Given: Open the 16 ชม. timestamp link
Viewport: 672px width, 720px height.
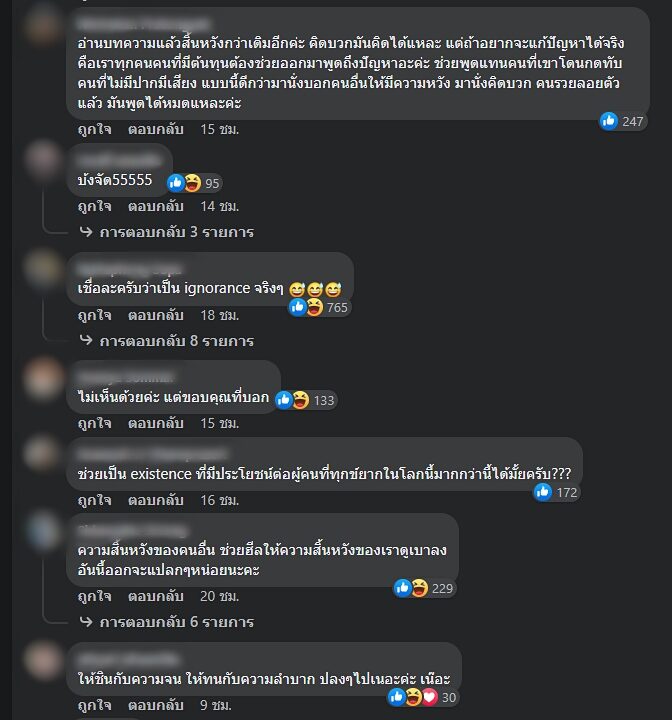Looking at the screenshot, I should (x=220, y=500).
